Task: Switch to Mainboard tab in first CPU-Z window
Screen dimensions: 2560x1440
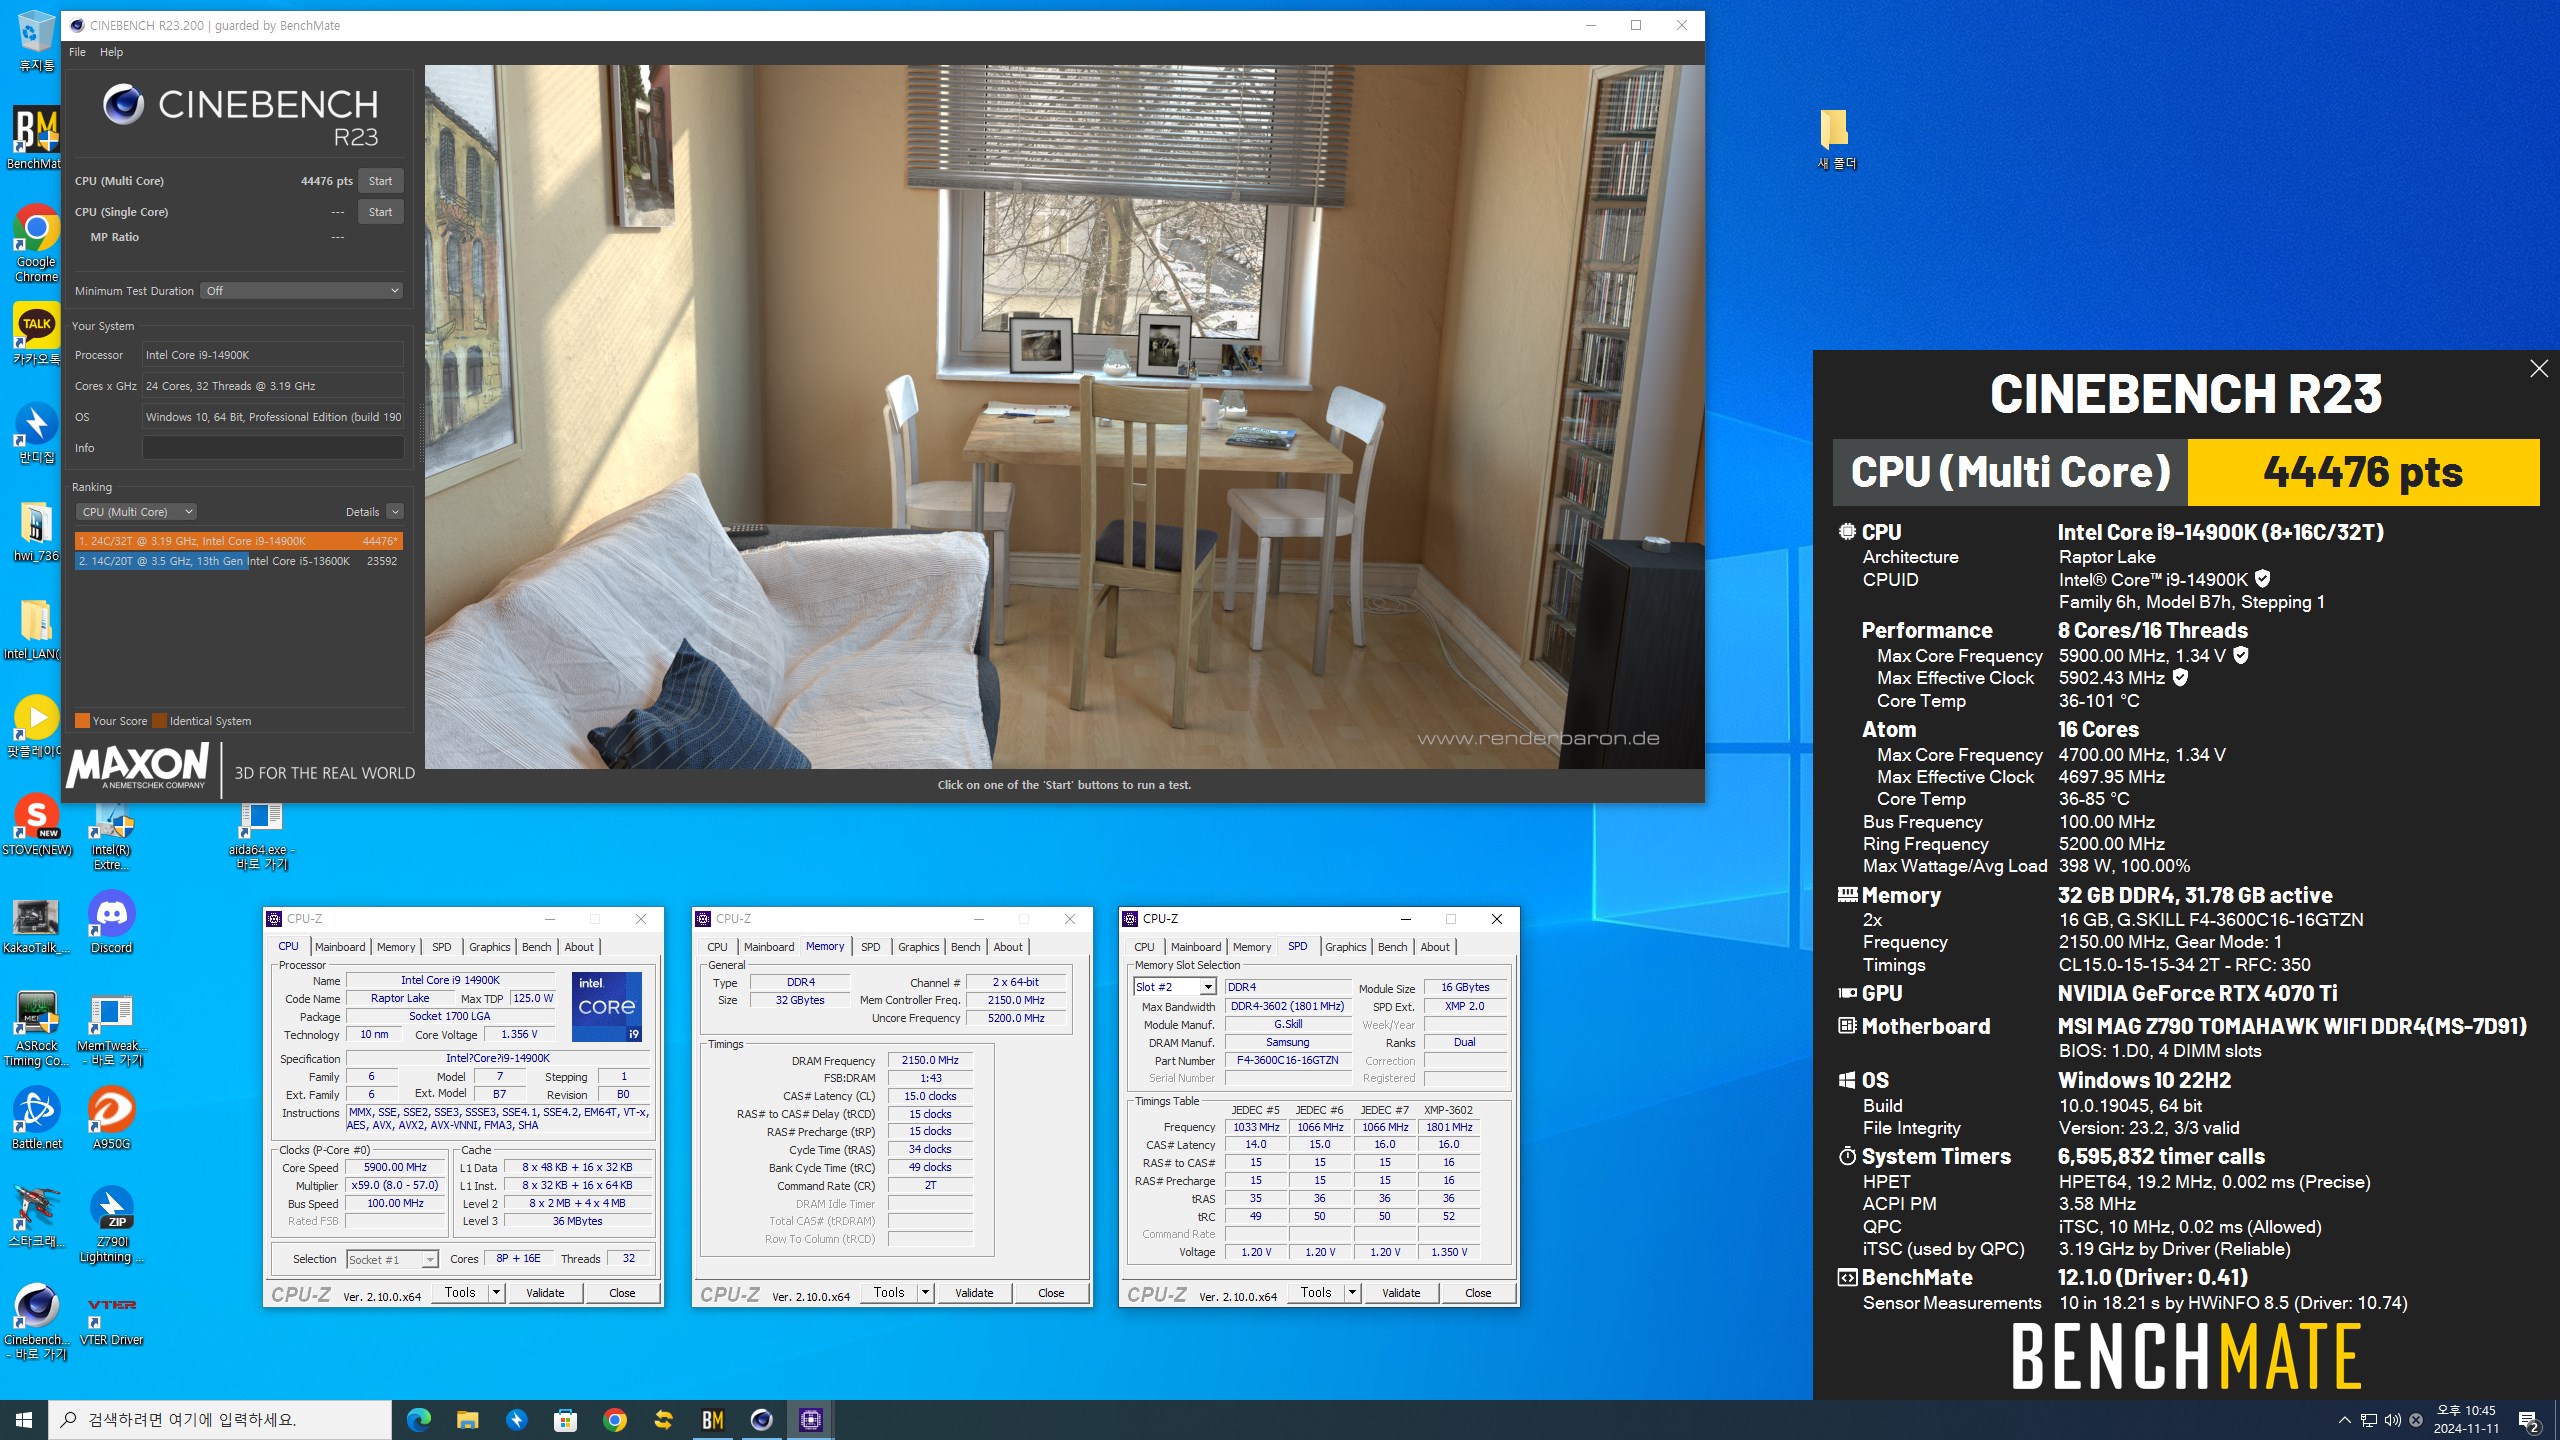Action: pyautogui.click(x=340, y=947)
